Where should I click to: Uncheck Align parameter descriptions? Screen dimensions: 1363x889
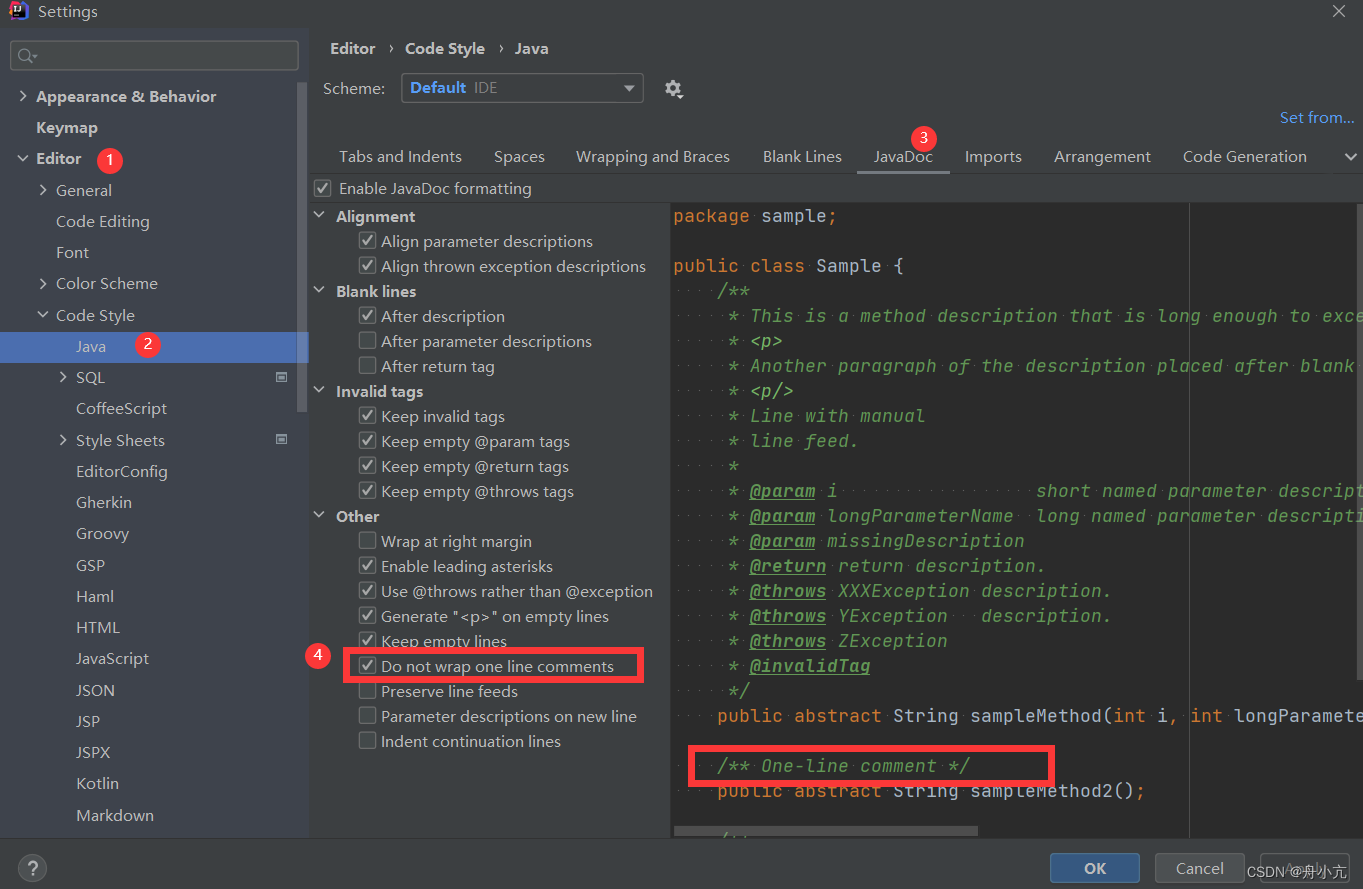click(368, 241)
